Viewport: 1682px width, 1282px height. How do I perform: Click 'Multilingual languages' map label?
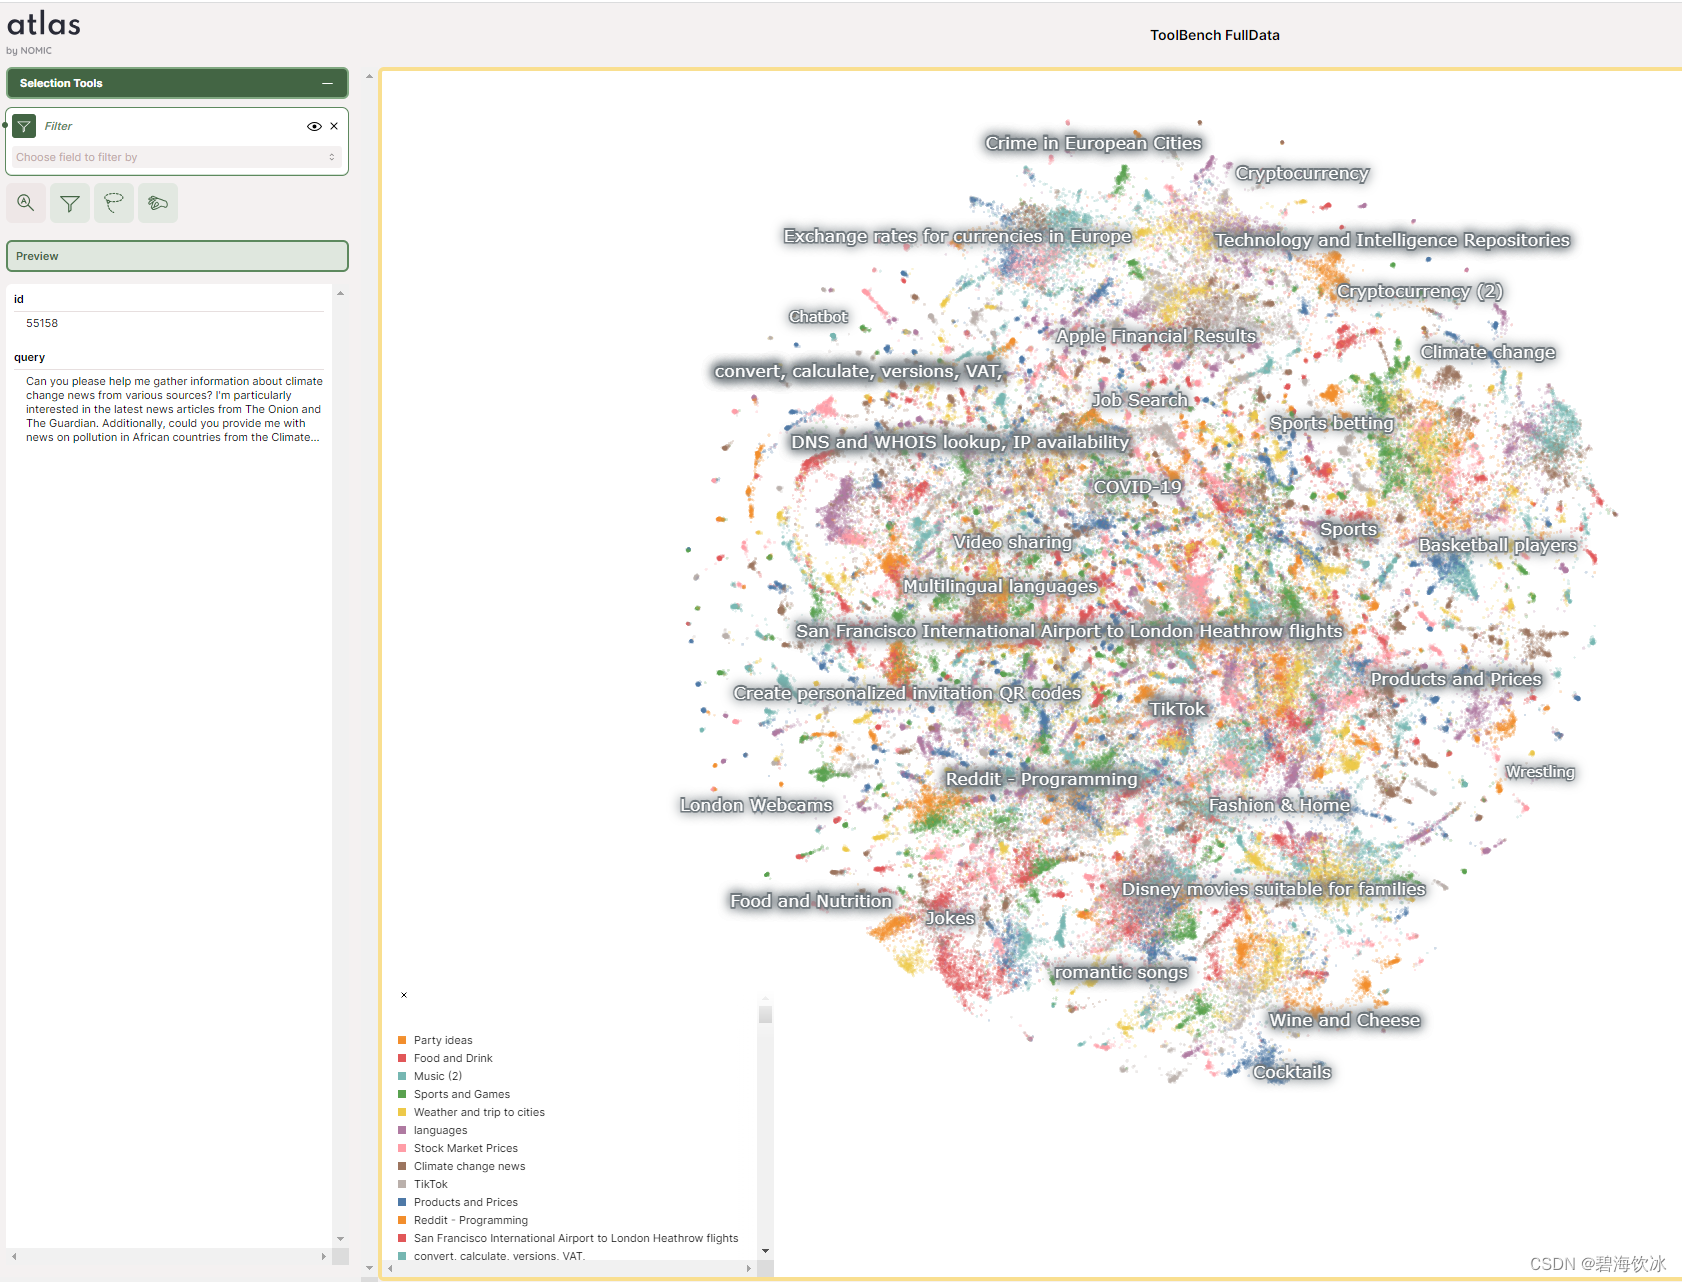pos(1000,586)
